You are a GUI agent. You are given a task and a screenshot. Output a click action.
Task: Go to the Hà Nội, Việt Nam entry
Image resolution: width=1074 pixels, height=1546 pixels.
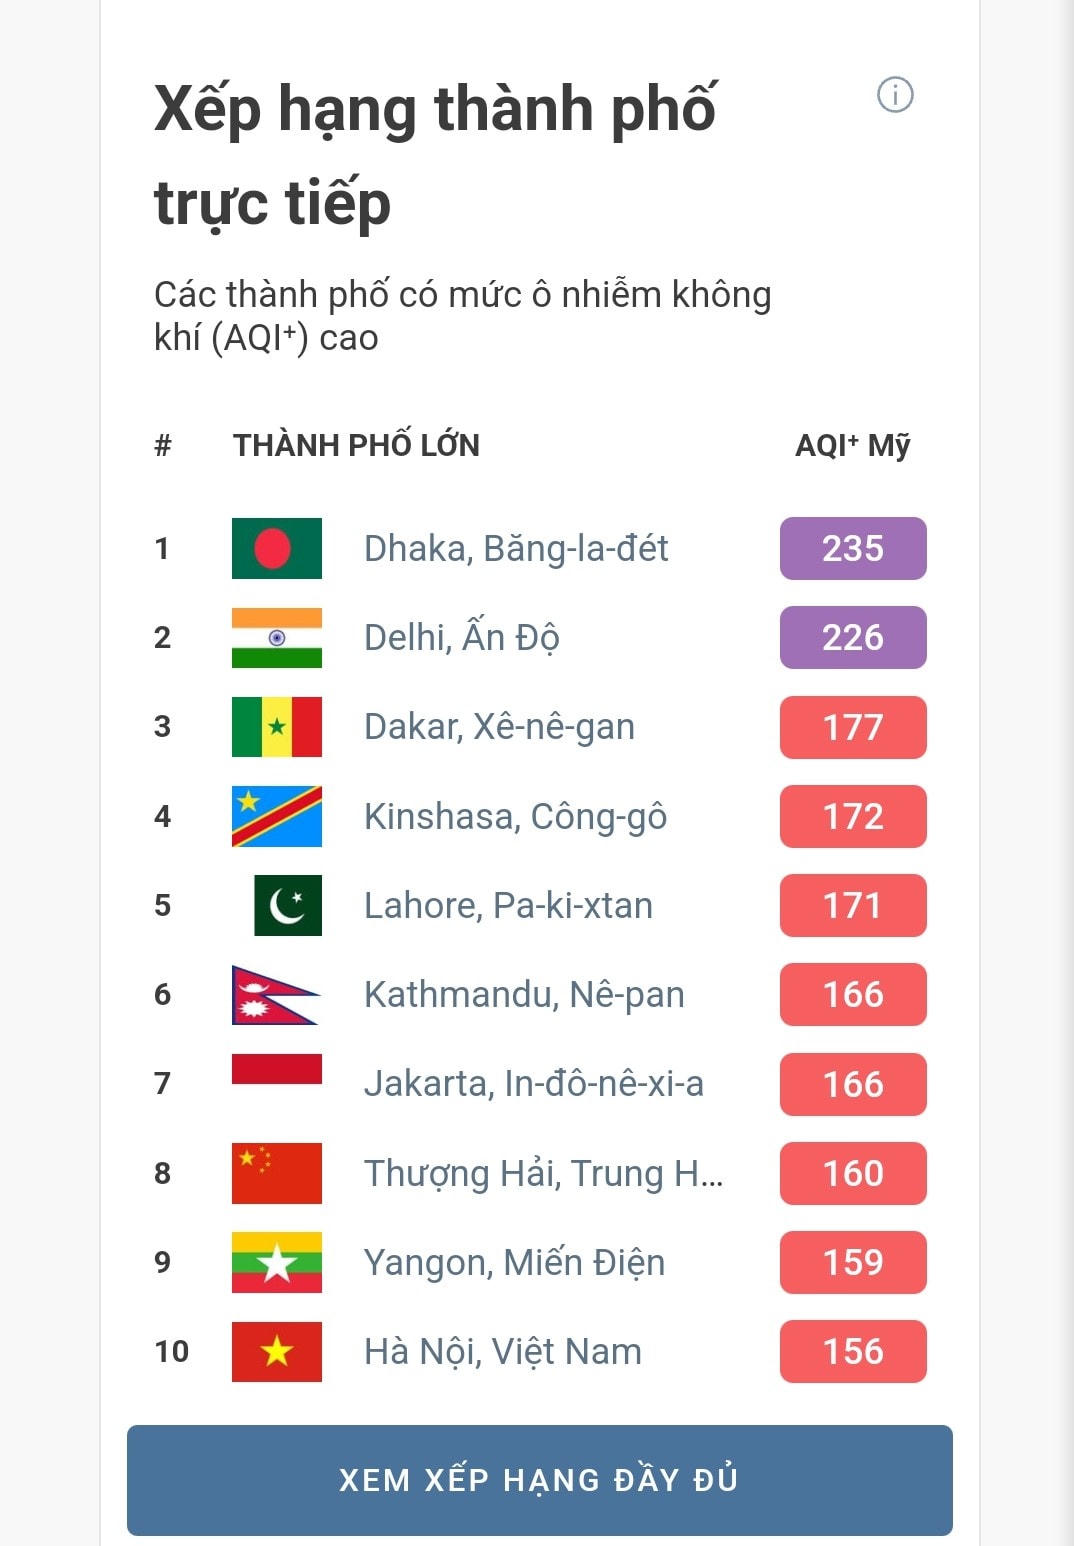point(502,1352)
